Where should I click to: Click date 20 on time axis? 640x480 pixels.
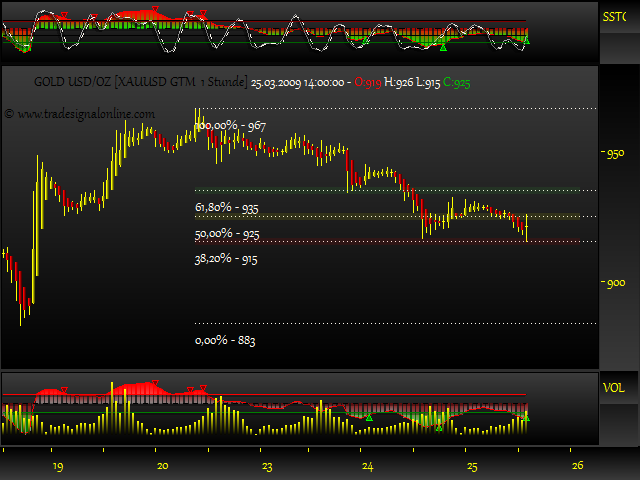coord(162,467)
